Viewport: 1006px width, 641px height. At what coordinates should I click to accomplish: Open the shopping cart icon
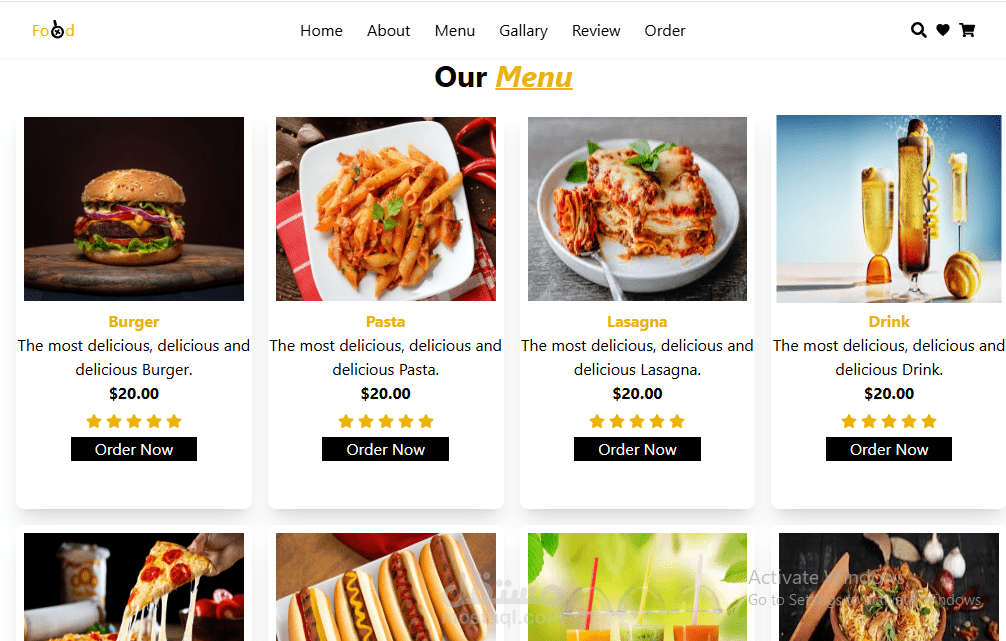(x=967, y=30)
